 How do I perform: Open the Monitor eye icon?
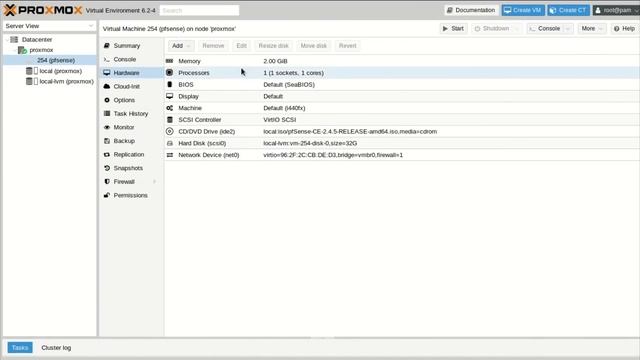(x=107, y=127)
